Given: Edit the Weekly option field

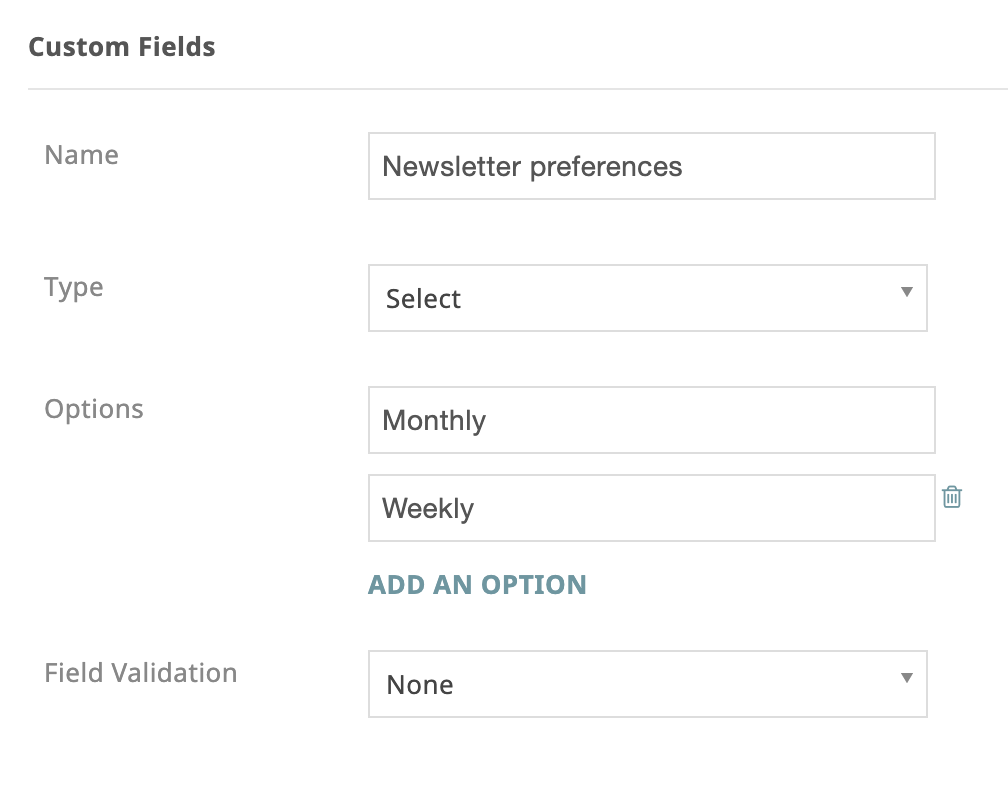Looking at the screenshot, I should click(651, 508).
